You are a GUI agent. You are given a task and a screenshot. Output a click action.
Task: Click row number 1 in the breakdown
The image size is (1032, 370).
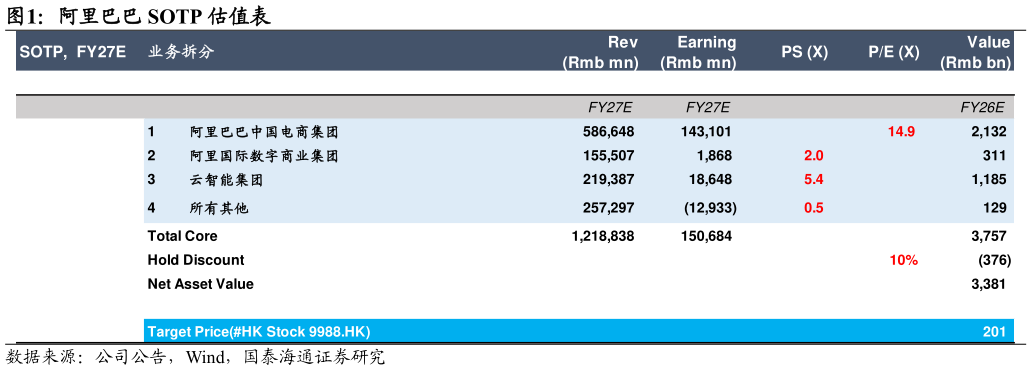click(x=151, y=132)
